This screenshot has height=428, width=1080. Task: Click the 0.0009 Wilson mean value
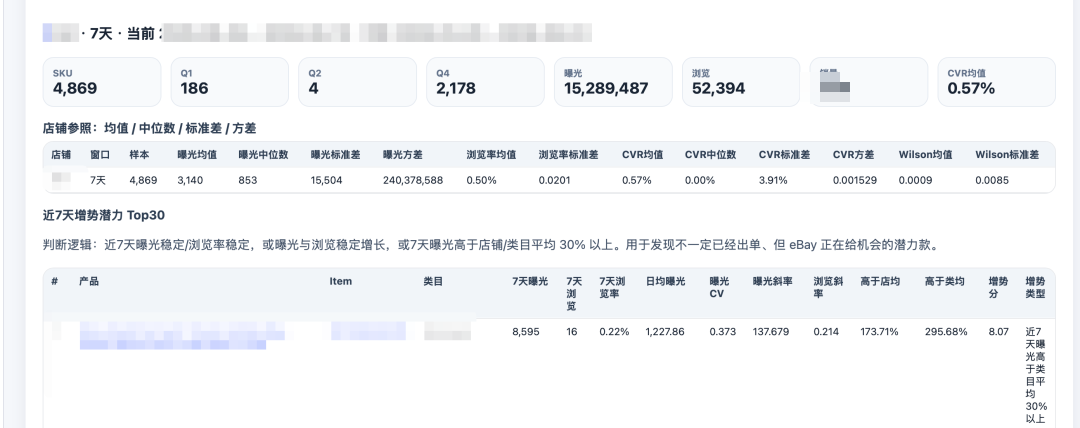coord(915,181)
